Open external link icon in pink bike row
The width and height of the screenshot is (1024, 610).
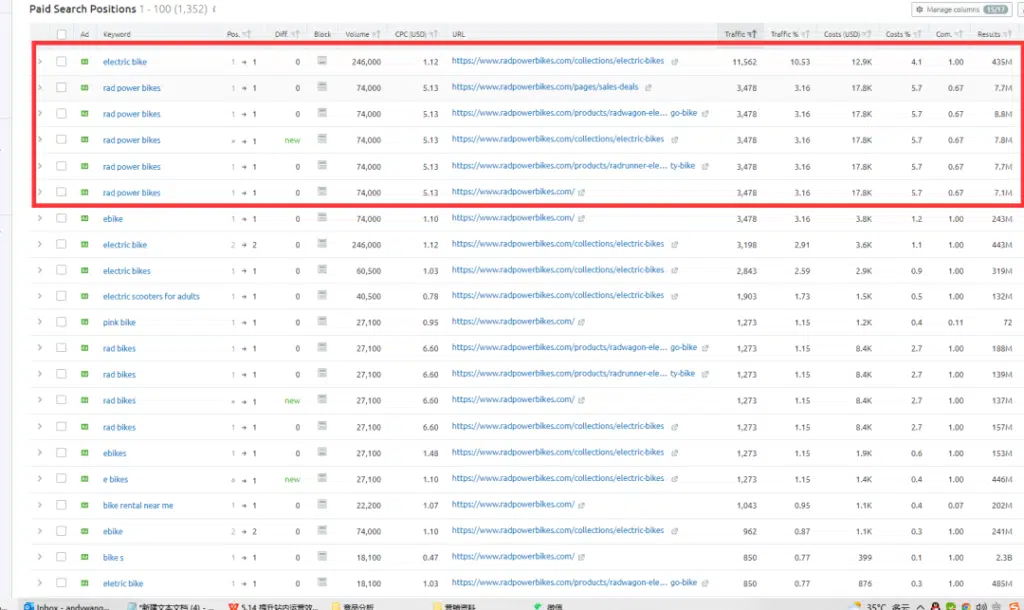tap(581, 322)
